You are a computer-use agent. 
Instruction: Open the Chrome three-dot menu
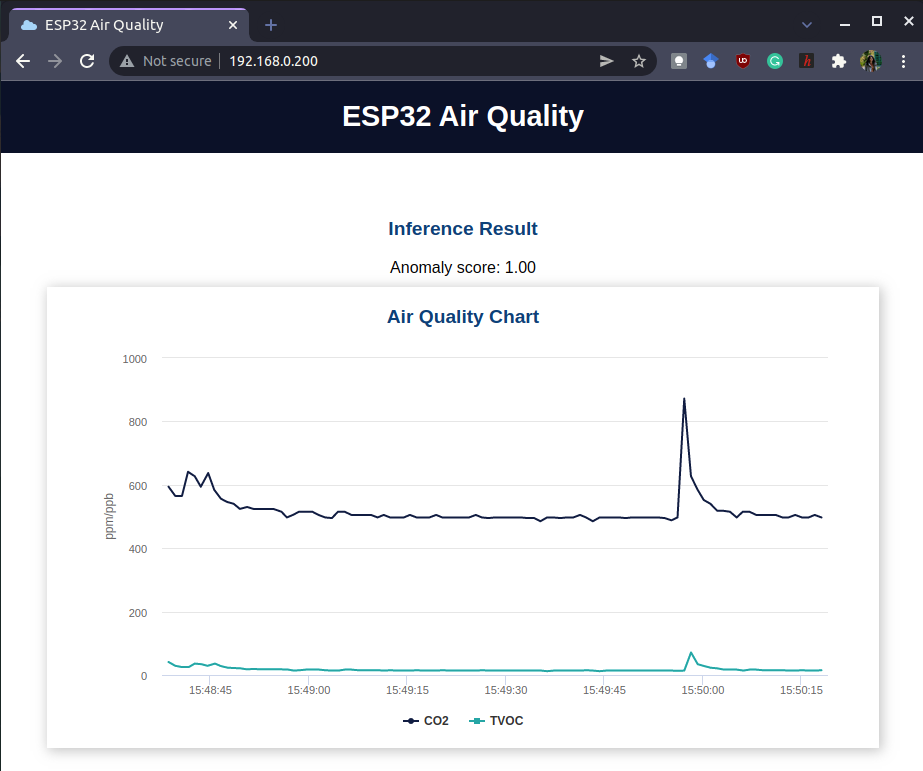point(903,61)
